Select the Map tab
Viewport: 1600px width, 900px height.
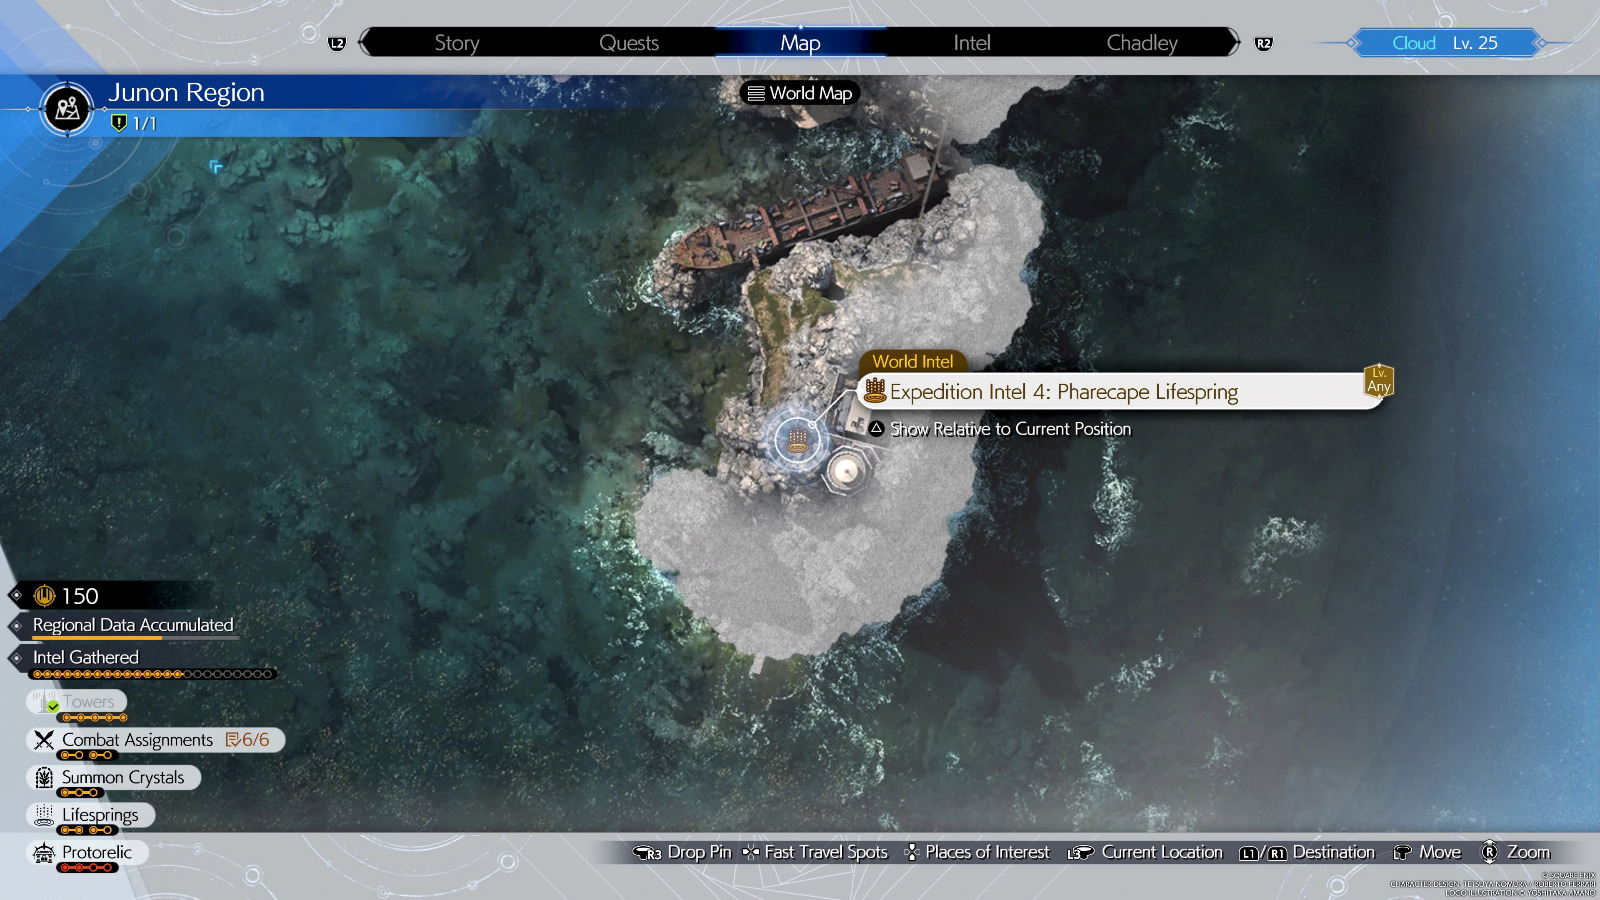tap(800, 43)
